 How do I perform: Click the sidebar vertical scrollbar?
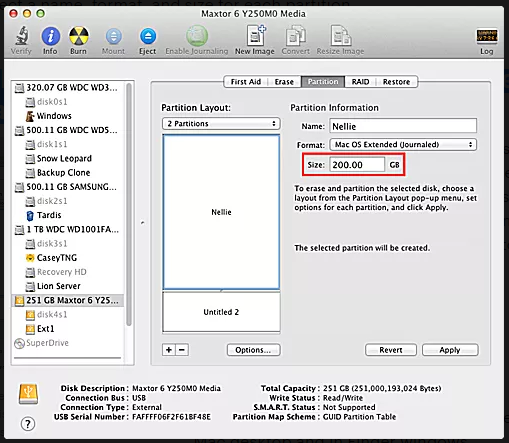coord(129,205)
